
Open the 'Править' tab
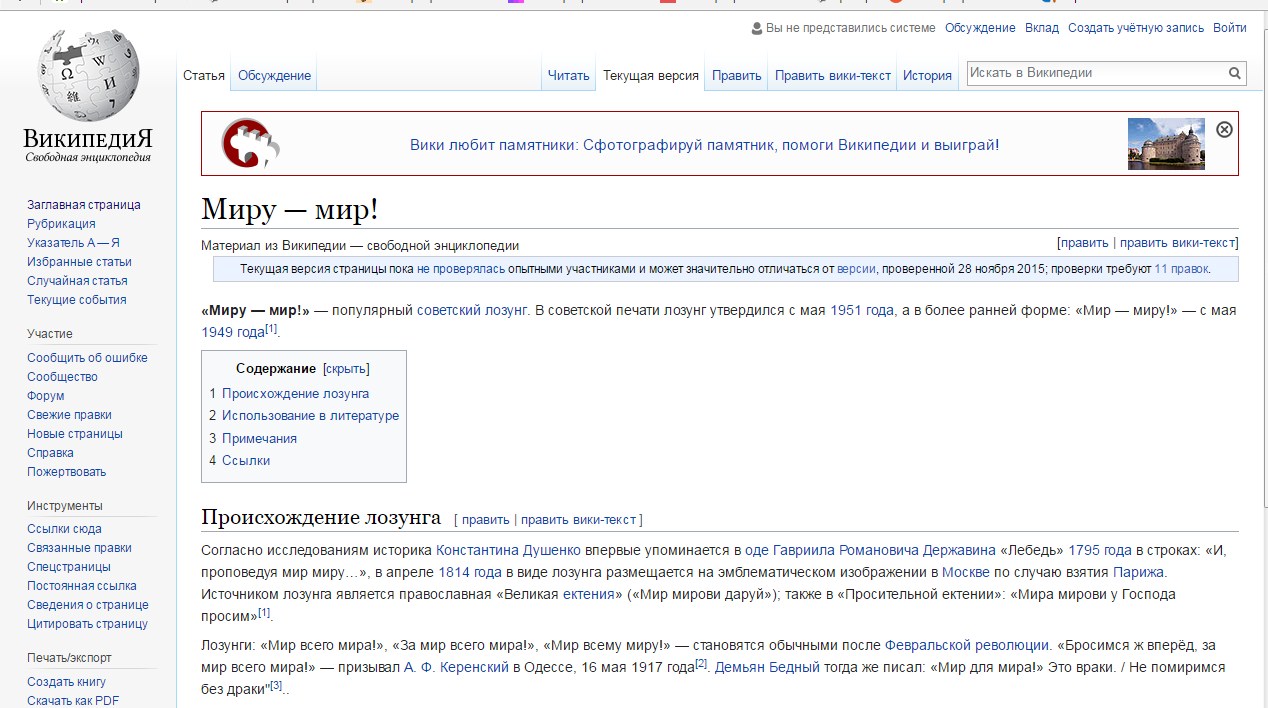pos(737,76)
